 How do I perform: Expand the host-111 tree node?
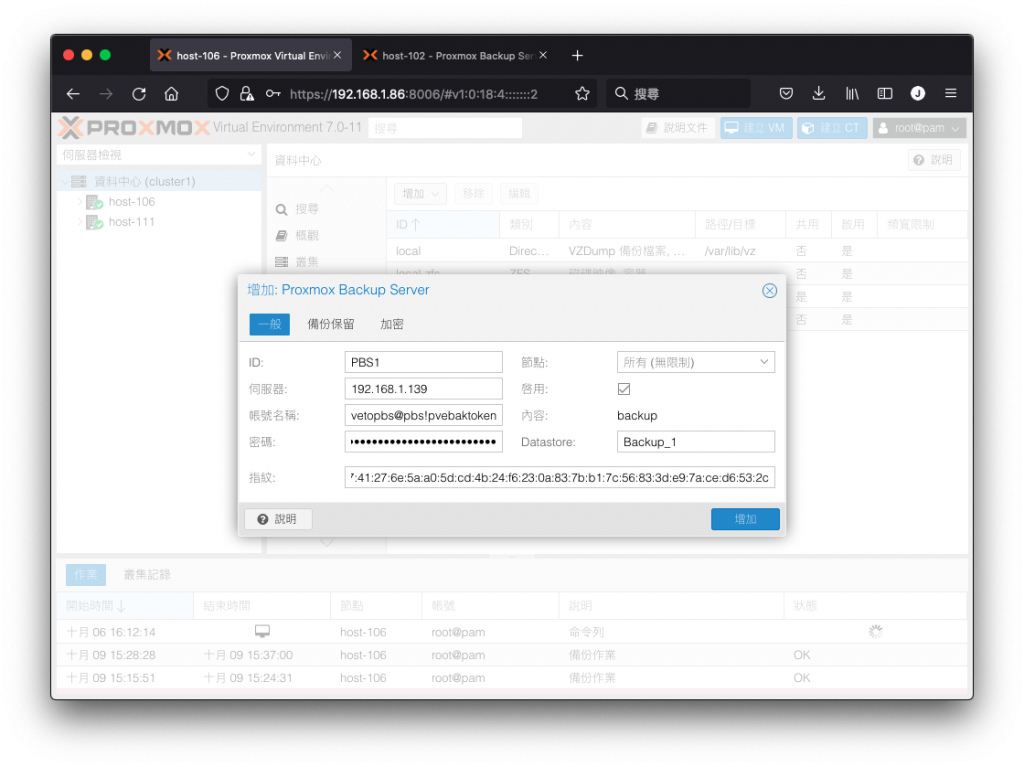pyautogui.click(x=80, y=222)
